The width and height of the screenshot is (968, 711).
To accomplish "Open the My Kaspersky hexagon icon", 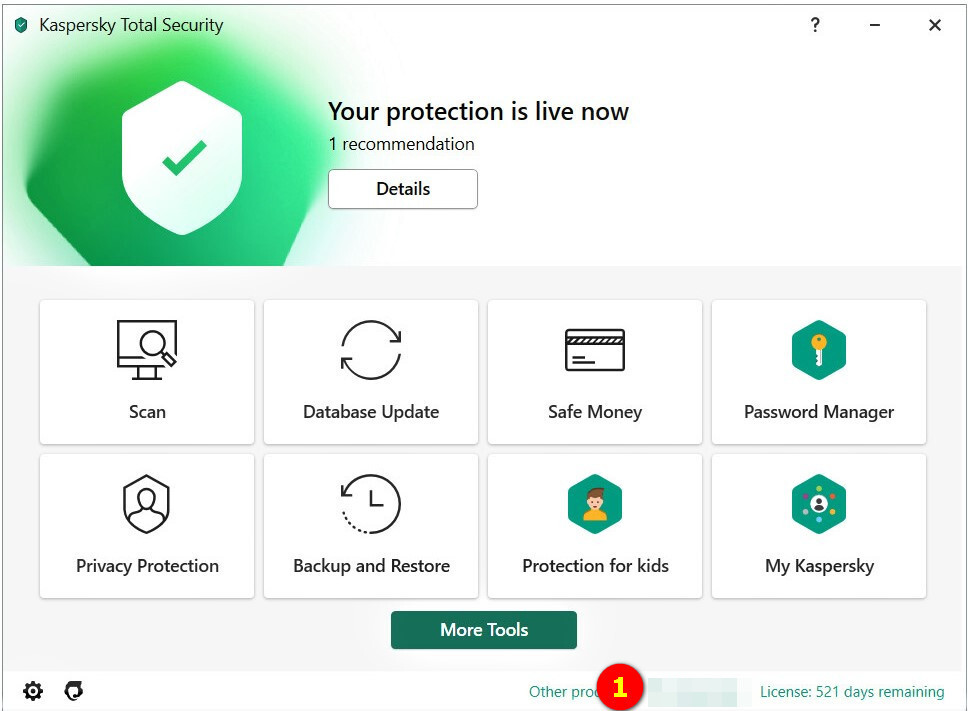I will (x=819, y=504).
